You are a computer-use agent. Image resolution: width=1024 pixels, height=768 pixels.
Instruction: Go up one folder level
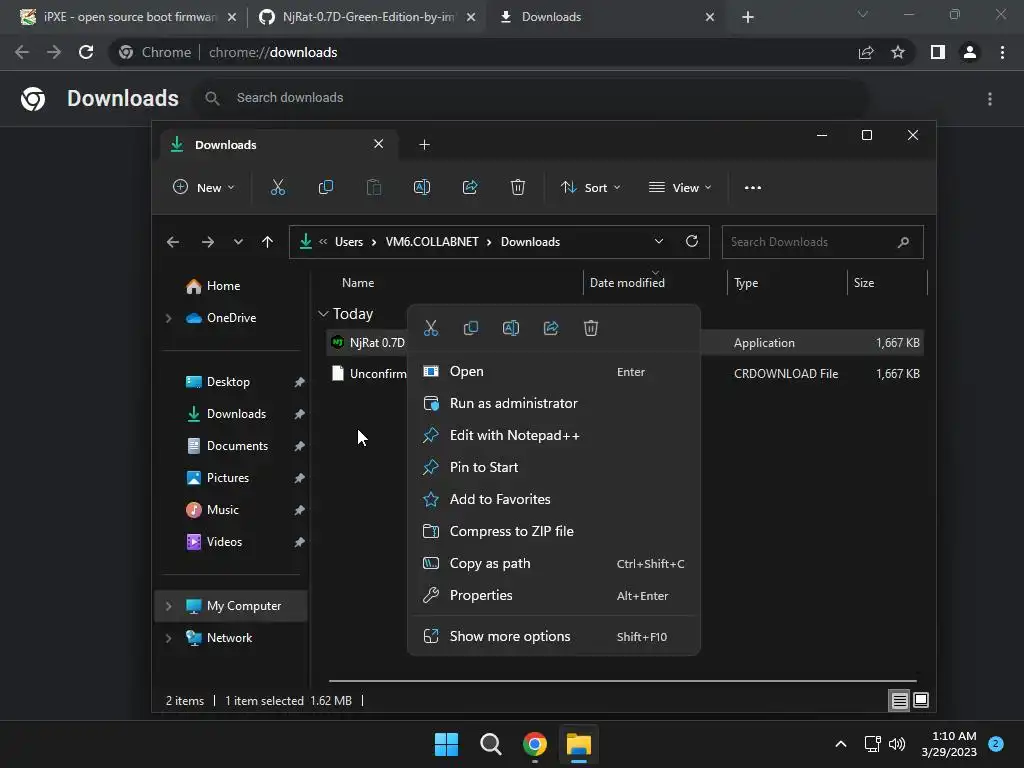267,242
